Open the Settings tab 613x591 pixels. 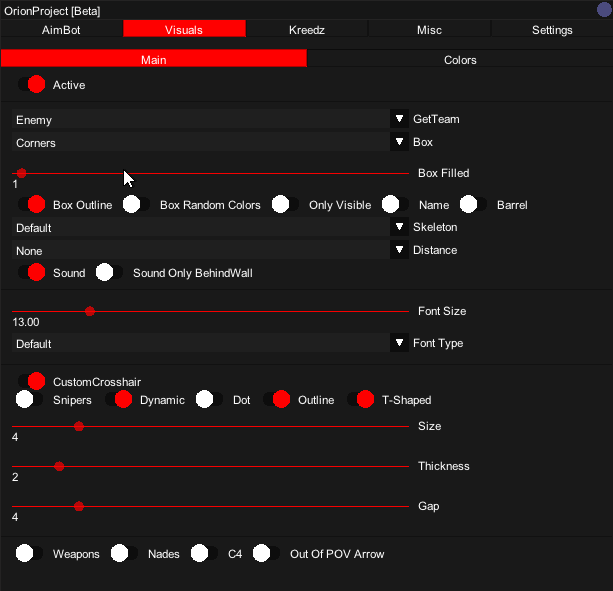click(x=552, y=30)
